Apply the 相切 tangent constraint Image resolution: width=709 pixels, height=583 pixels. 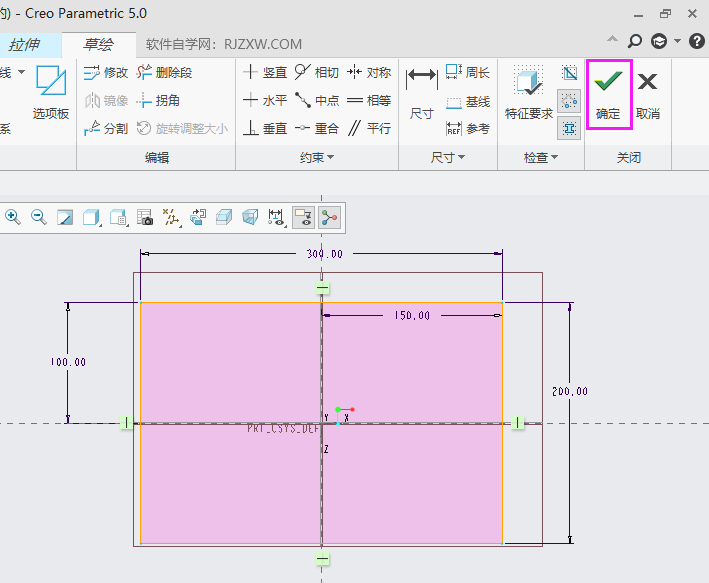316,72
